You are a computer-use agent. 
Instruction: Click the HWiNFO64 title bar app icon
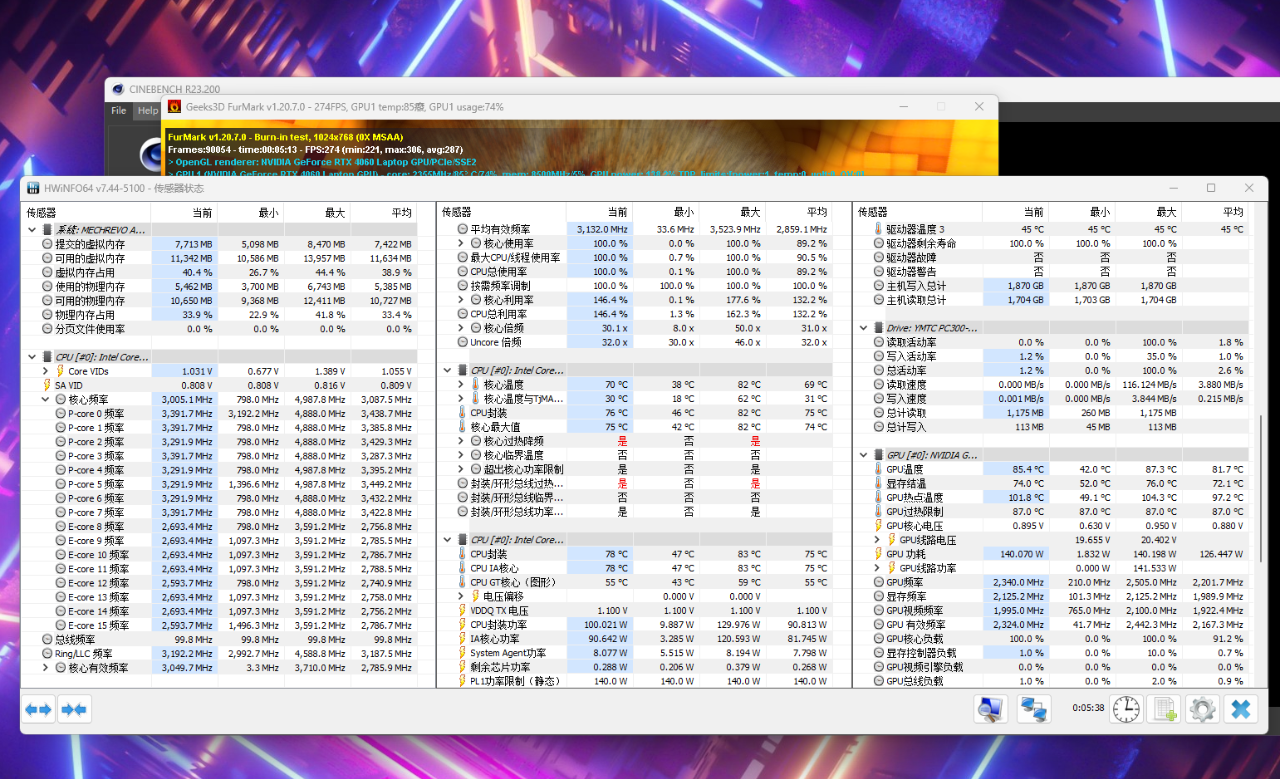coord(33,188)
